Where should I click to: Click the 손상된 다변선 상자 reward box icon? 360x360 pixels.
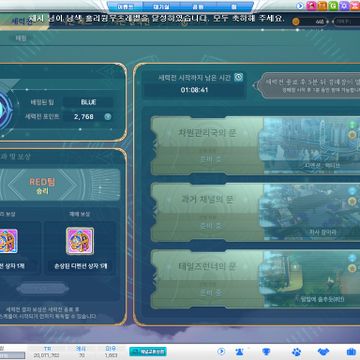[x=80, y=241]
